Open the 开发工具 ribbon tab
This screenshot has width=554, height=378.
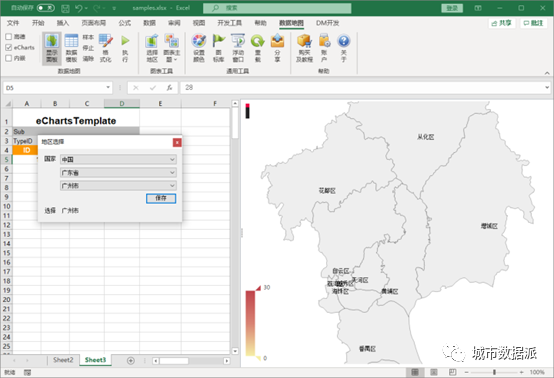[x=230, y=23]
